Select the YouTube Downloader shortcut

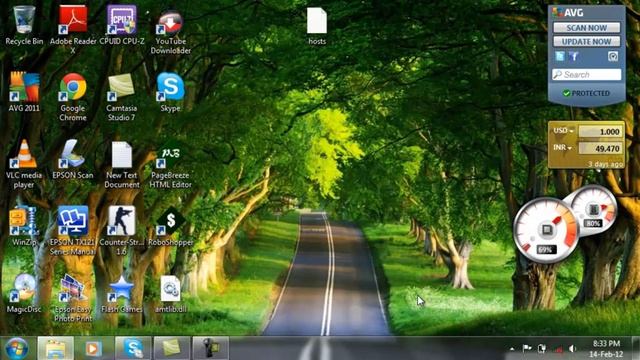click(x=171, y=33)
